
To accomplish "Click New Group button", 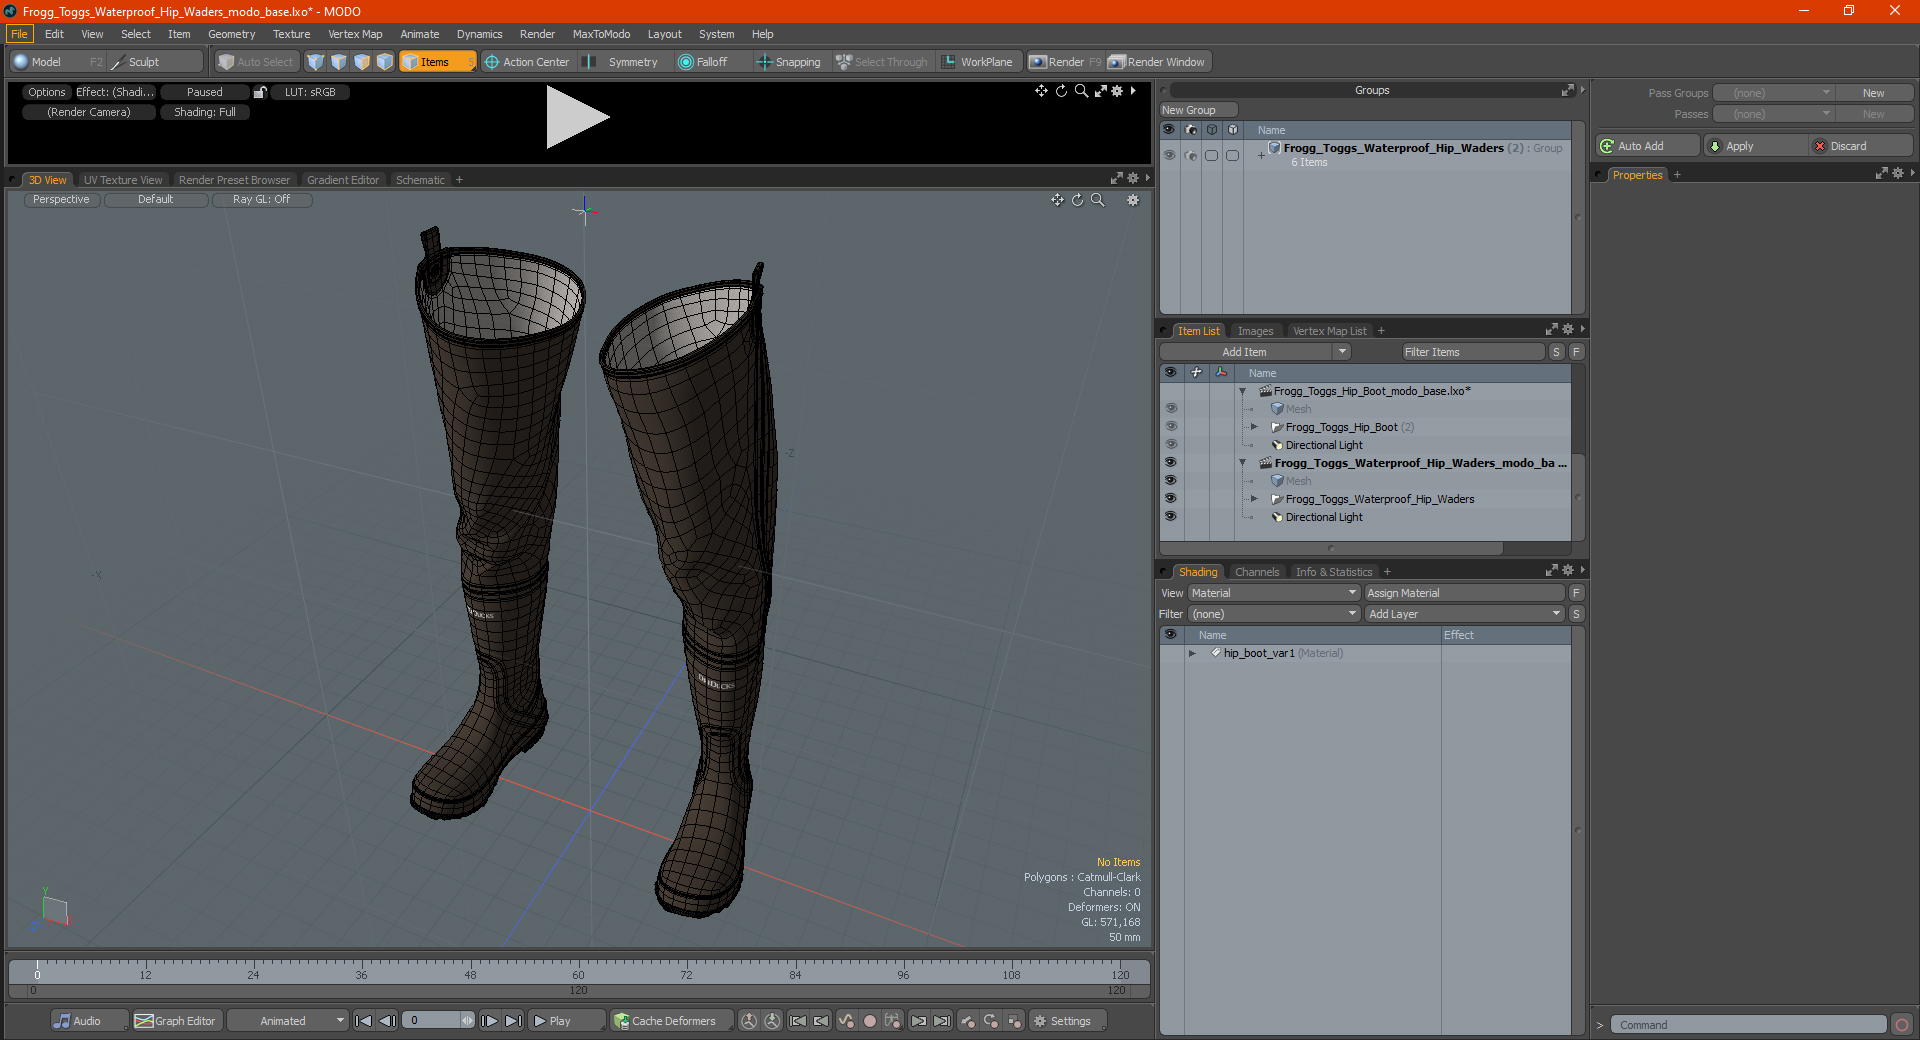I will click(x=1198, y=110).
